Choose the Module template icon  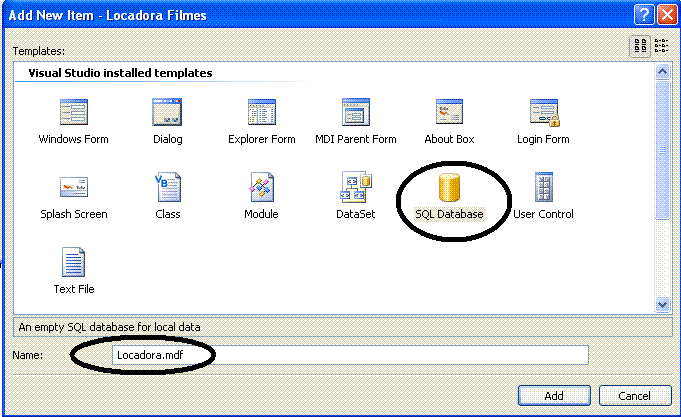pos(261,187)
